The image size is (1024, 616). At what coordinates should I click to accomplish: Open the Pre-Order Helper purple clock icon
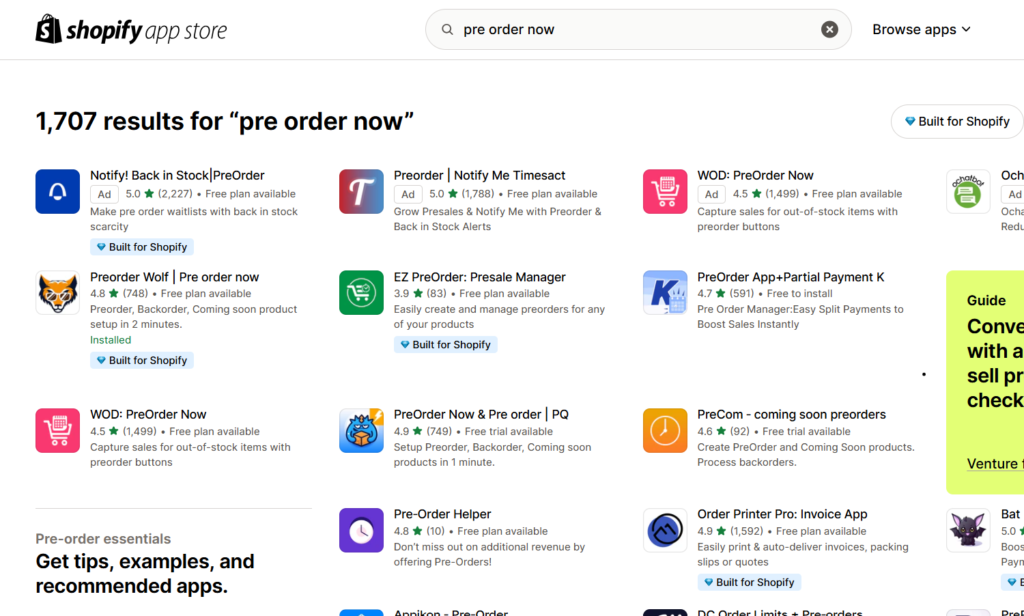[361, 530]
